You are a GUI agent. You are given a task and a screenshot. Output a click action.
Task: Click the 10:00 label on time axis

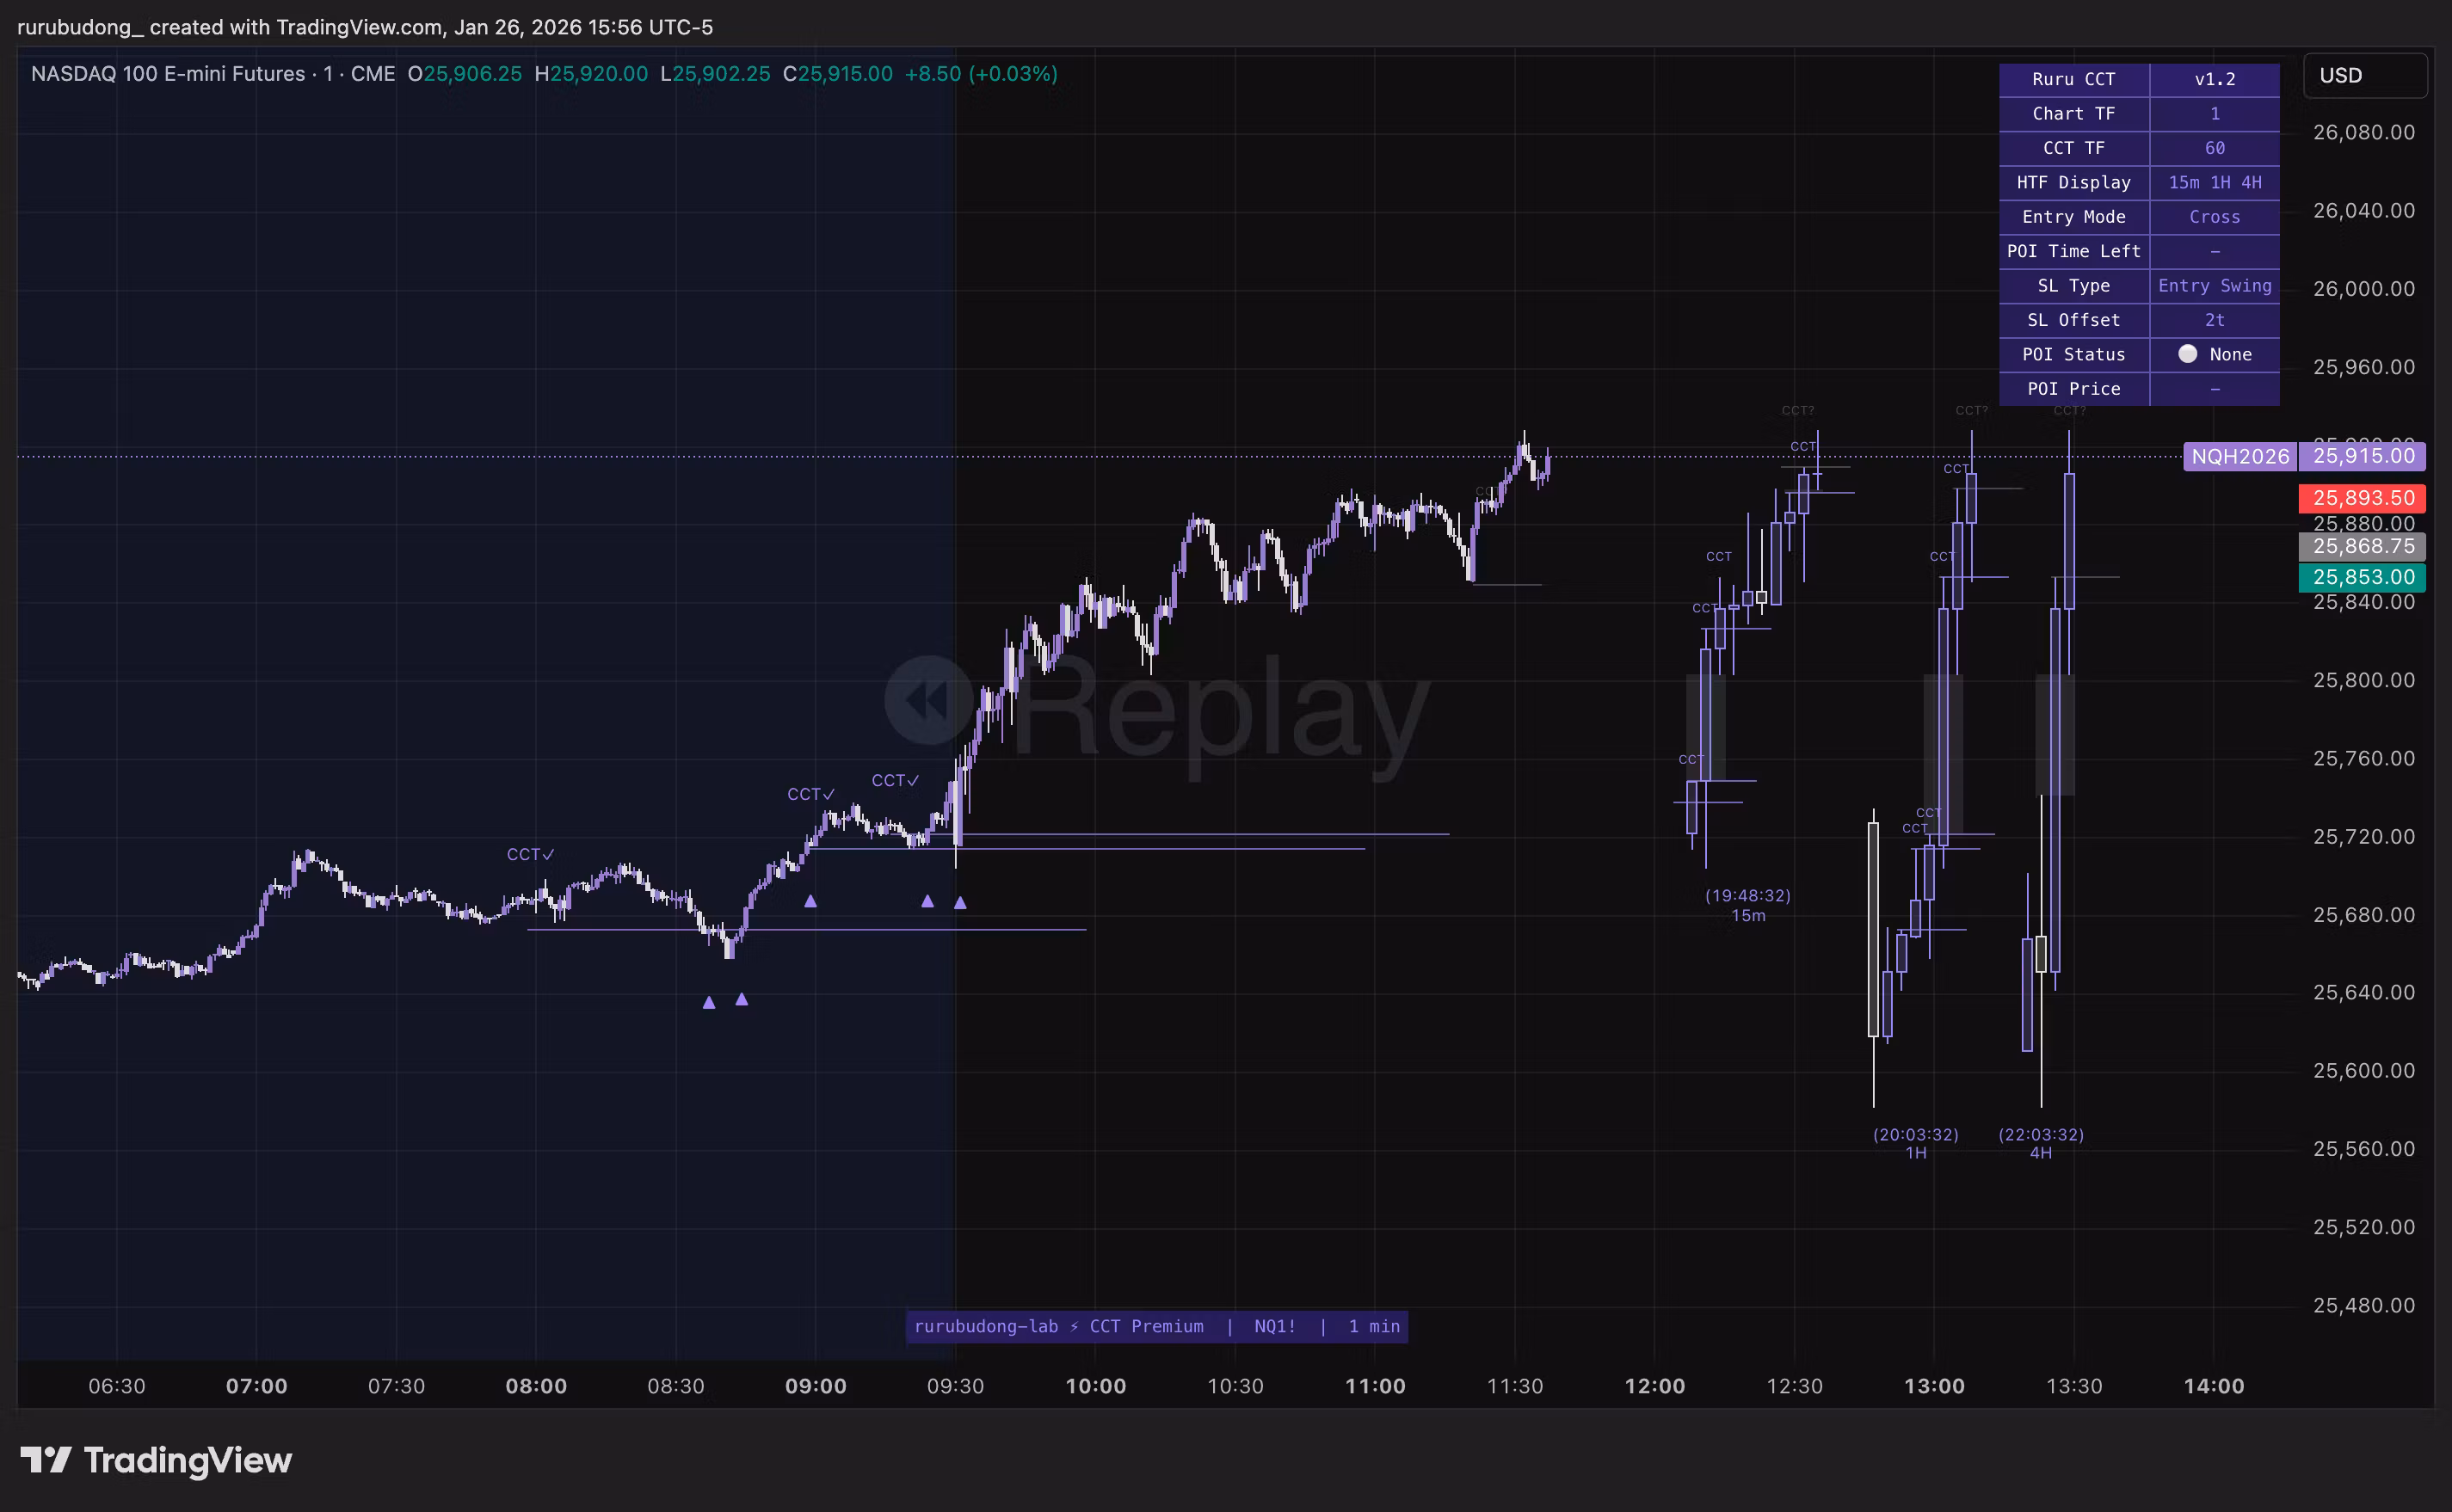tap(1095, 1386)
